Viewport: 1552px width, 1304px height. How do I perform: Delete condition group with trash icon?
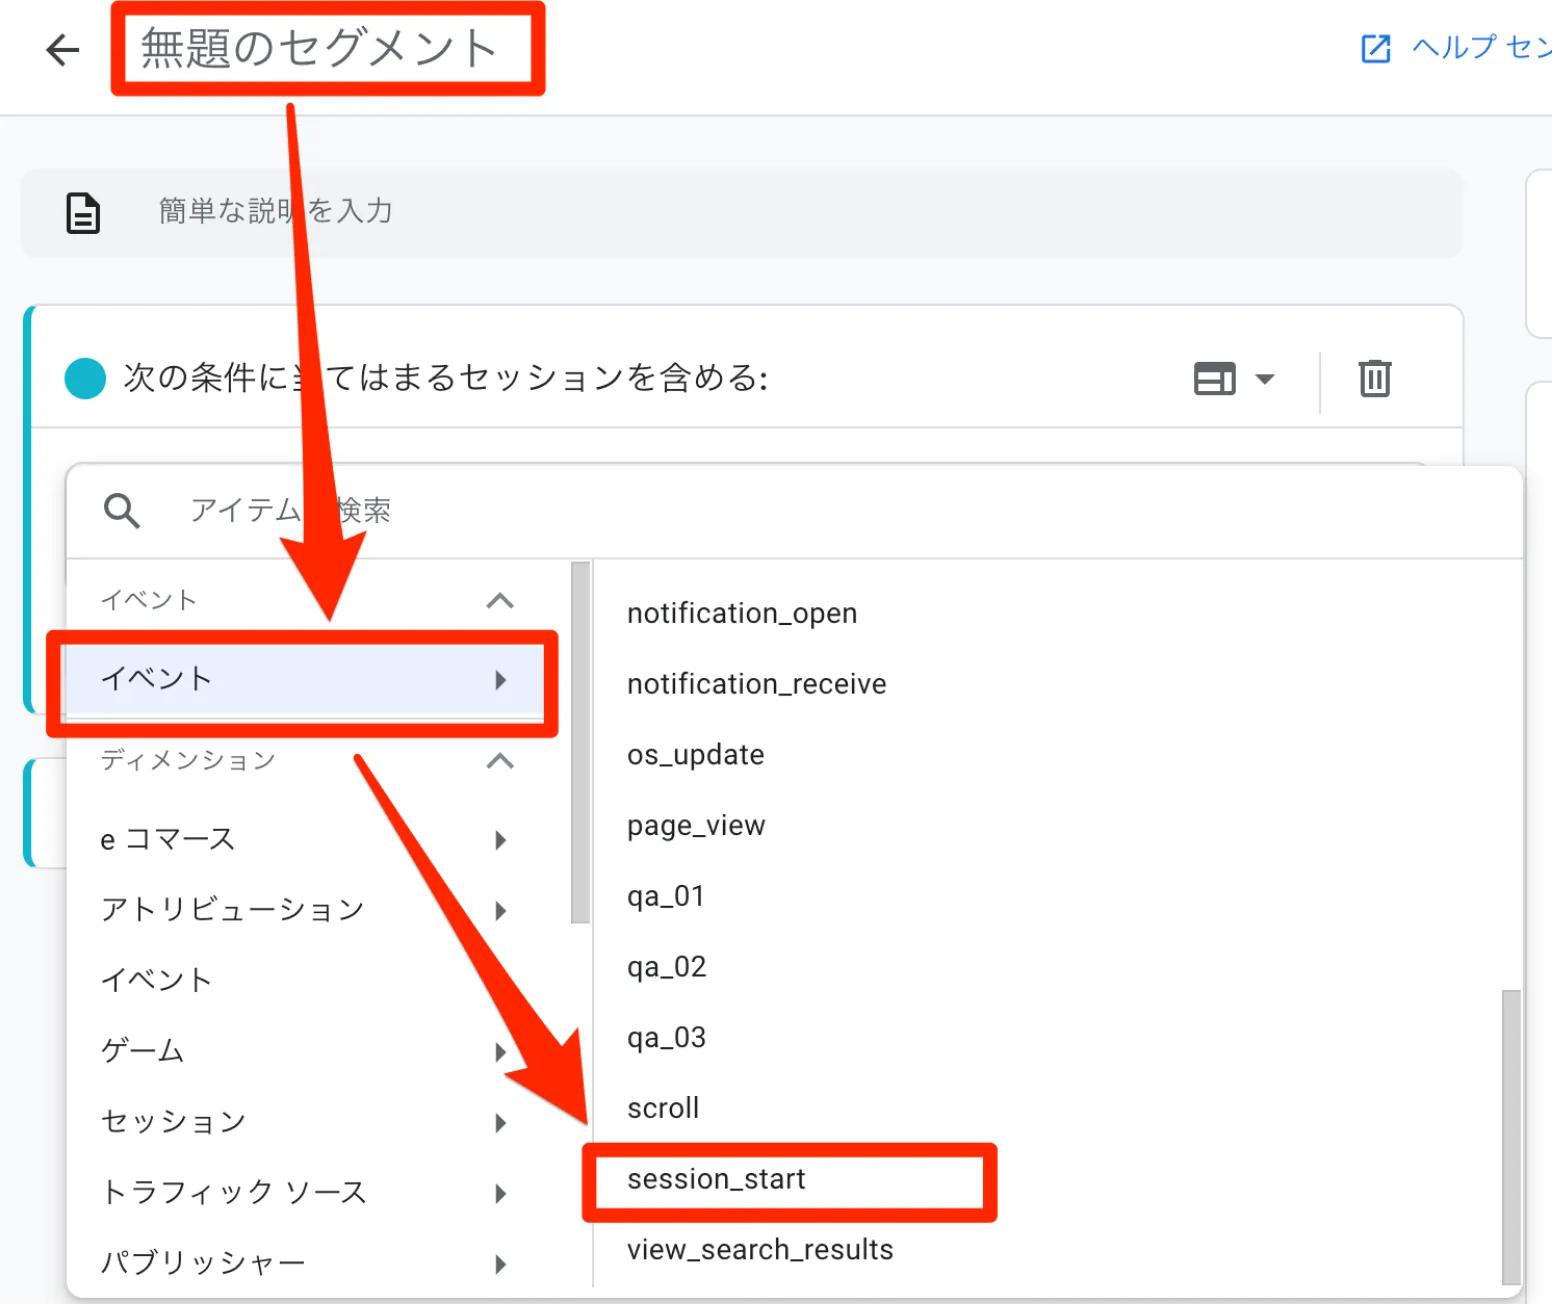[x=1375, y=378]
